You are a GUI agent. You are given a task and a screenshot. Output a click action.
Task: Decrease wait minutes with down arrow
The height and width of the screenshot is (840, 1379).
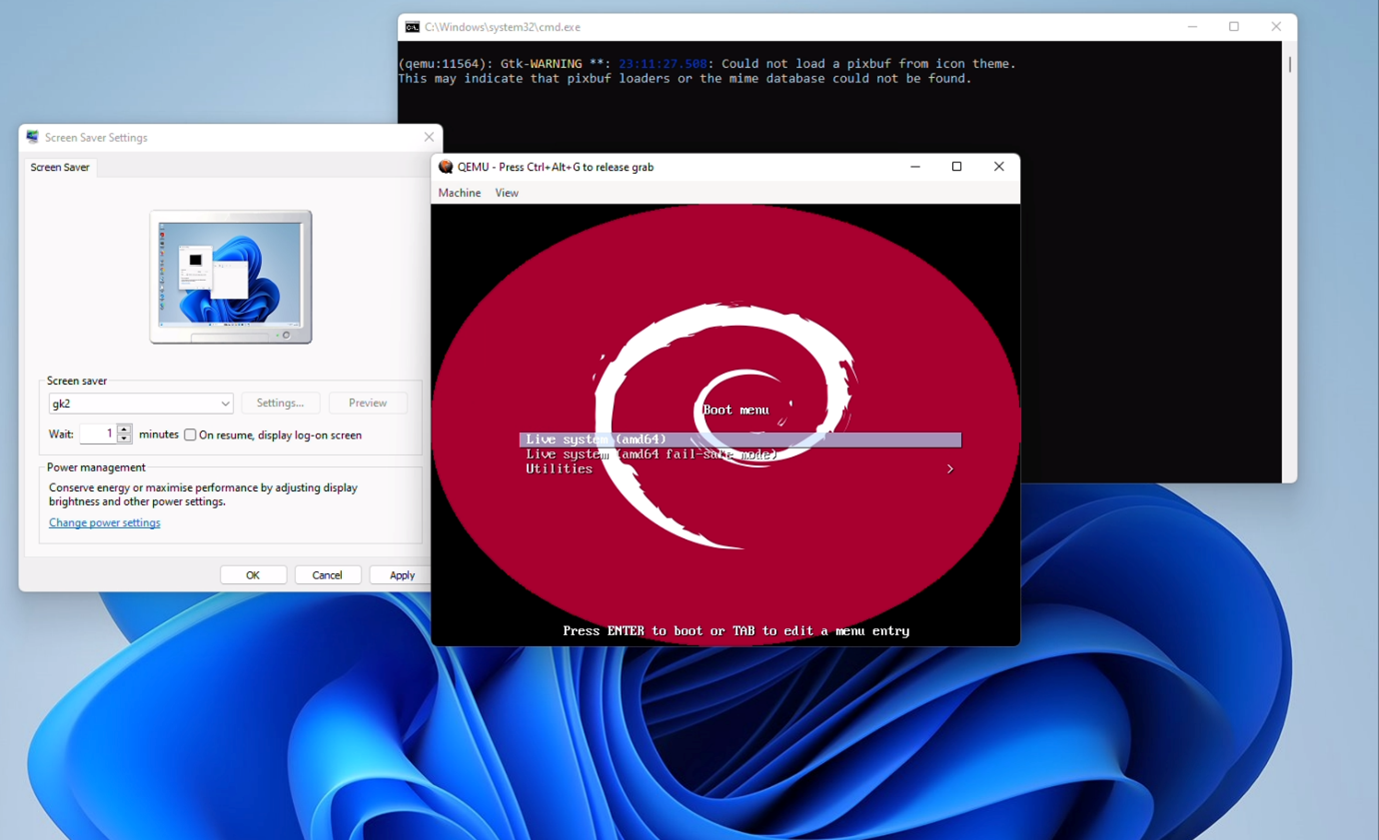124,439
